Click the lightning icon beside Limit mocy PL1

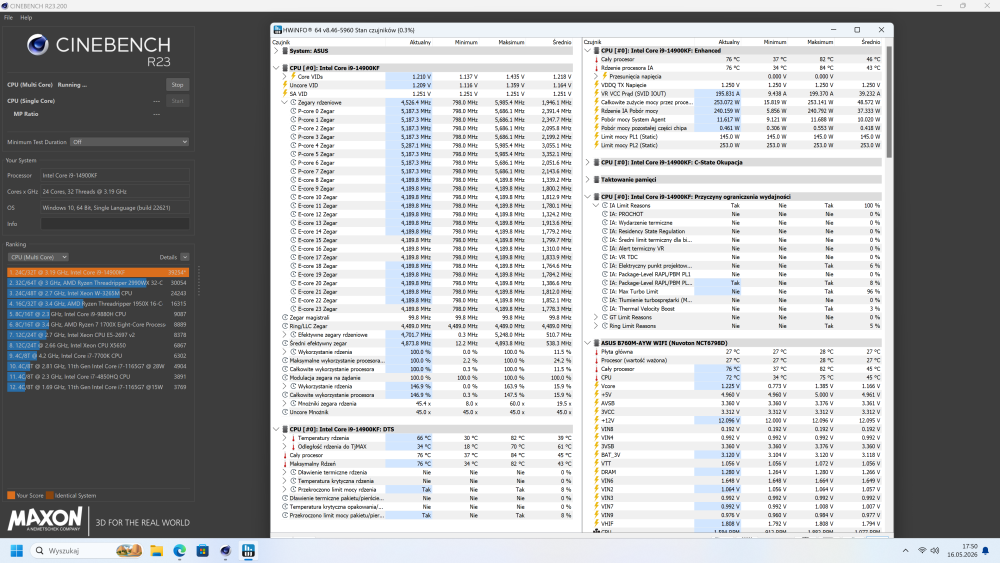[596, 136]
